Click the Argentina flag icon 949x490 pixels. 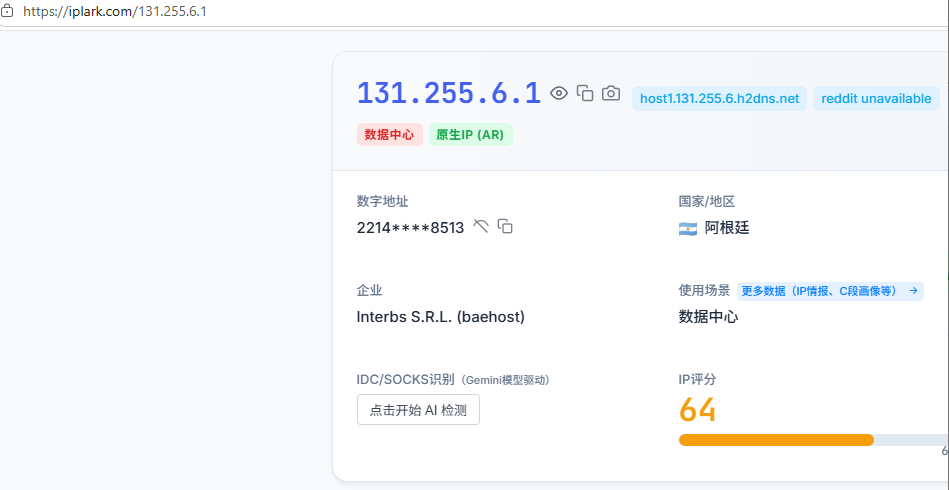(688, 229)
